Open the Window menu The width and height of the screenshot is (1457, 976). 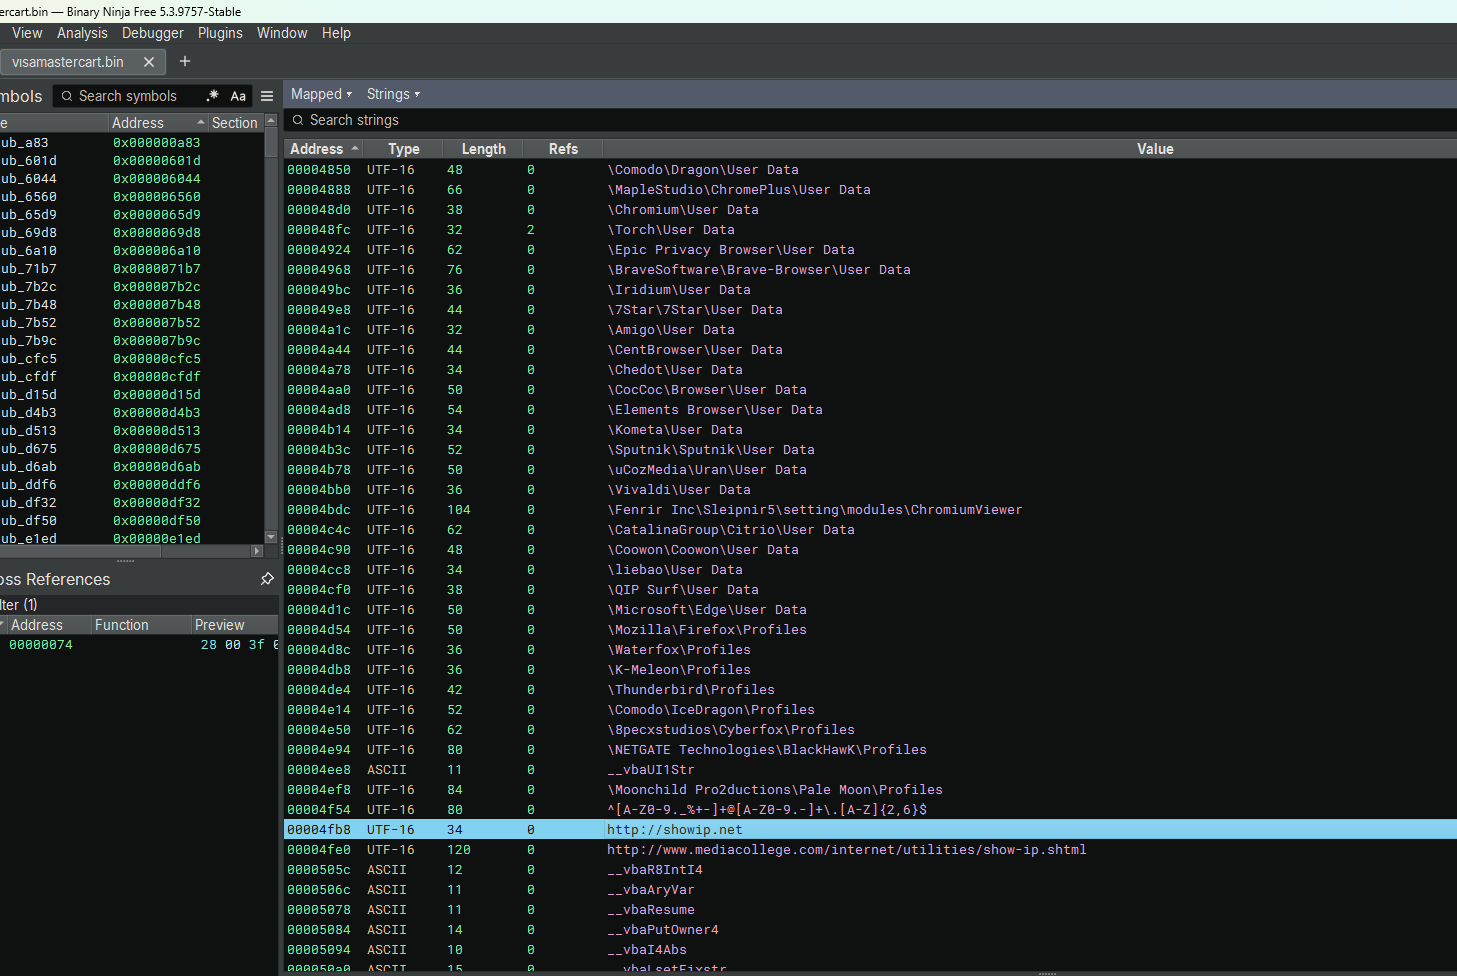[x=282, y=33]
